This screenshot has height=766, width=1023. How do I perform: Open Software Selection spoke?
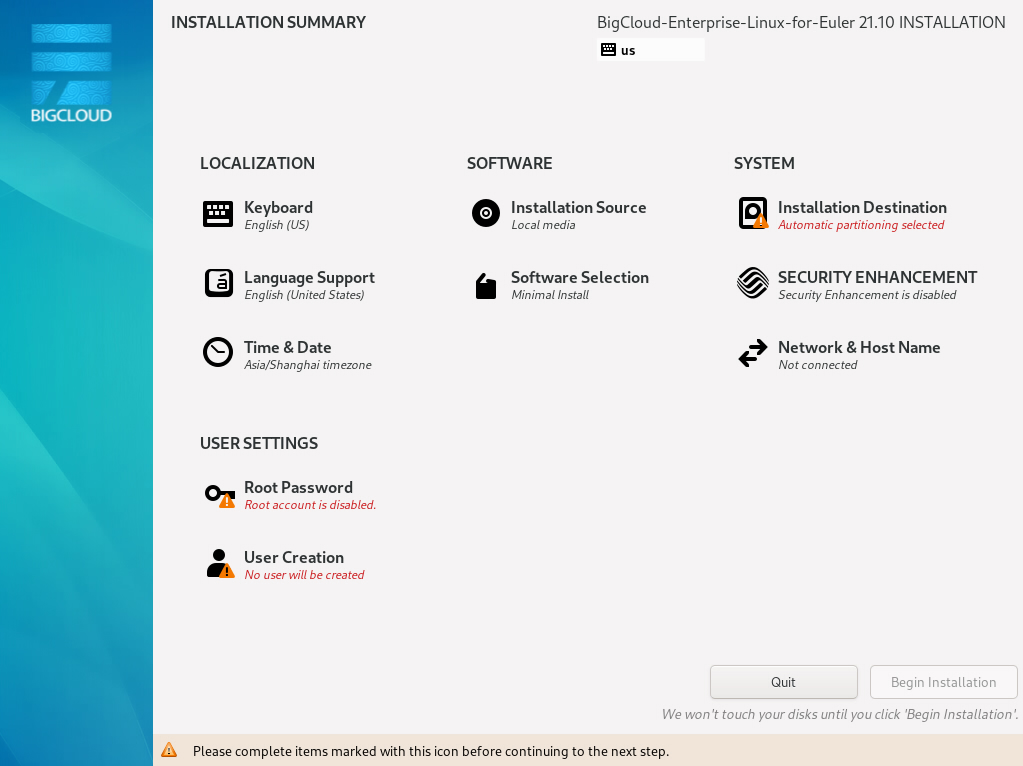pos(580,277)
